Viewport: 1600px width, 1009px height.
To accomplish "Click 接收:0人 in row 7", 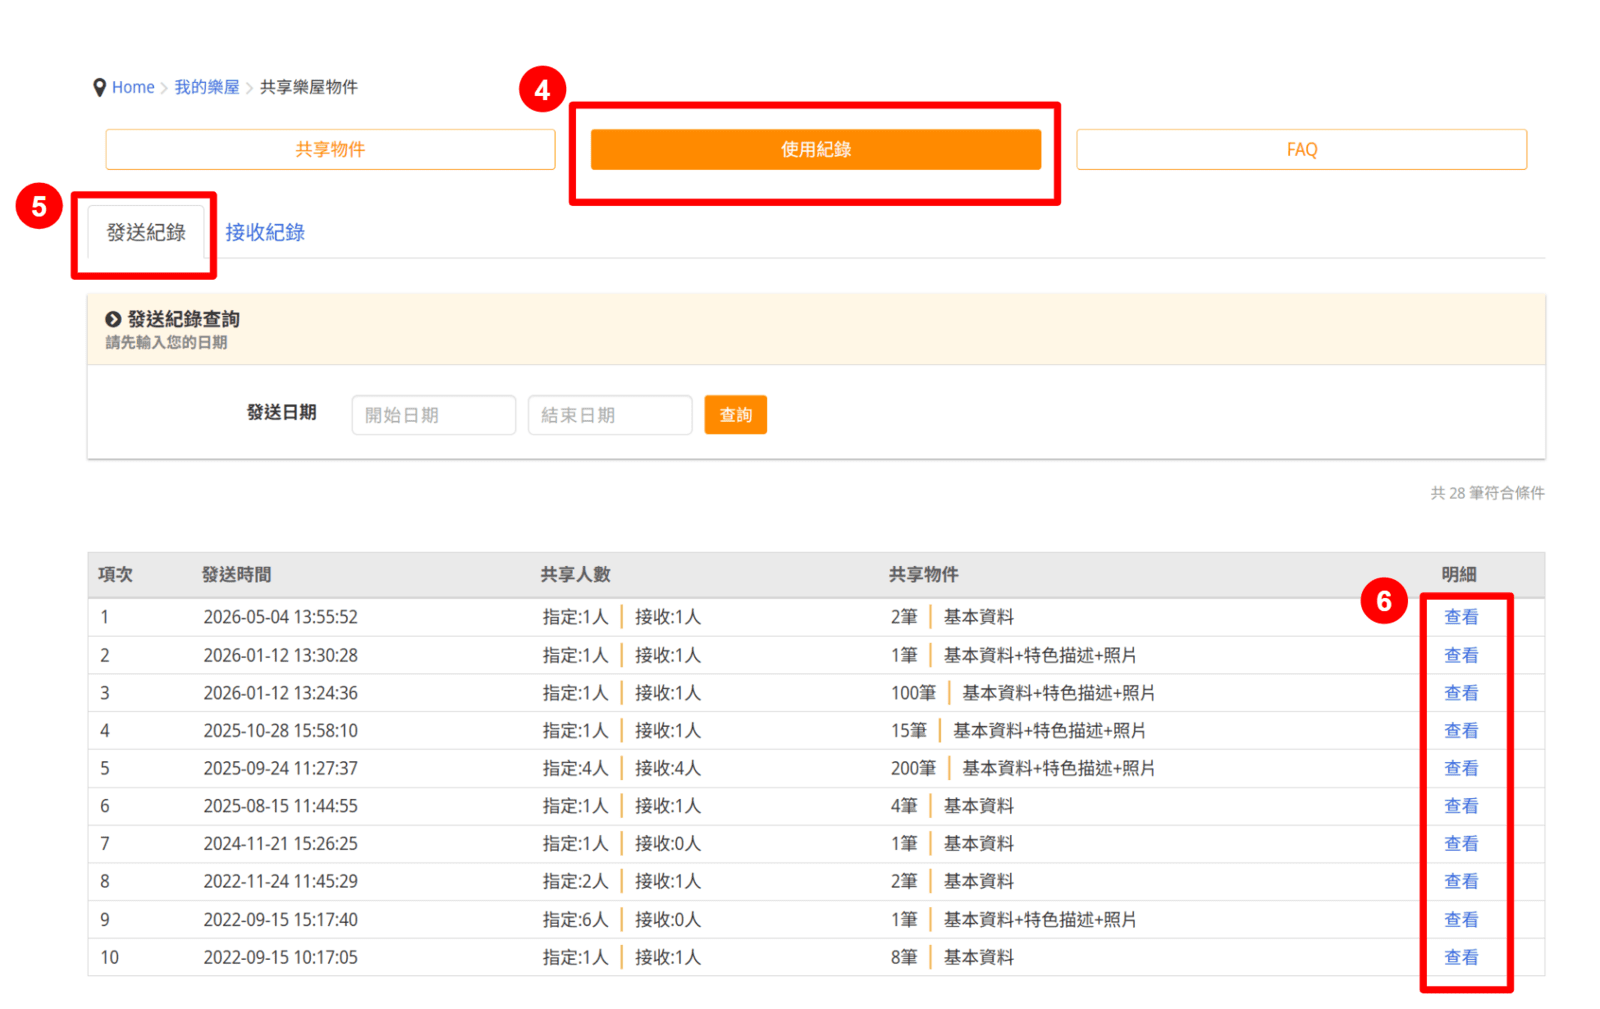I will (668, 843).
